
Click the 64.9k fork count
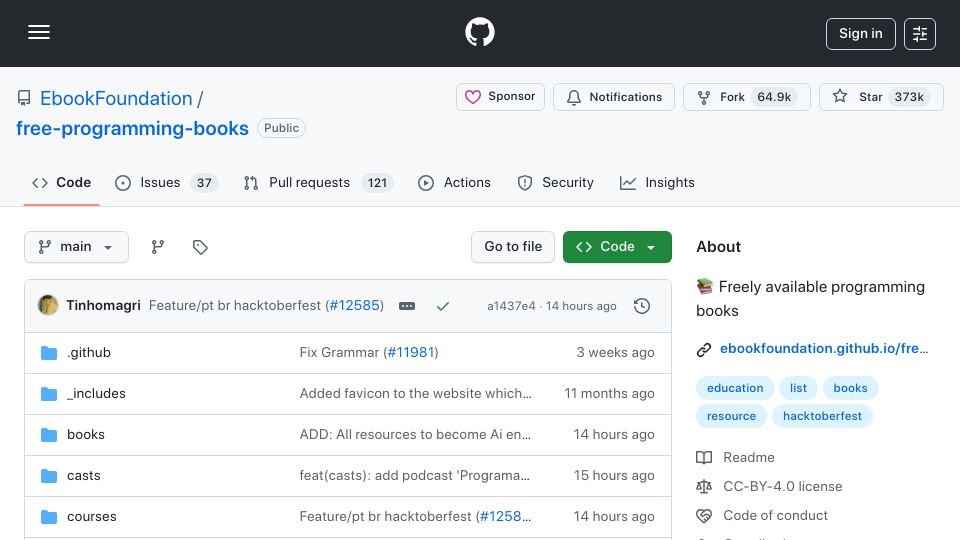pyautogui.click(x=774, y=97)
